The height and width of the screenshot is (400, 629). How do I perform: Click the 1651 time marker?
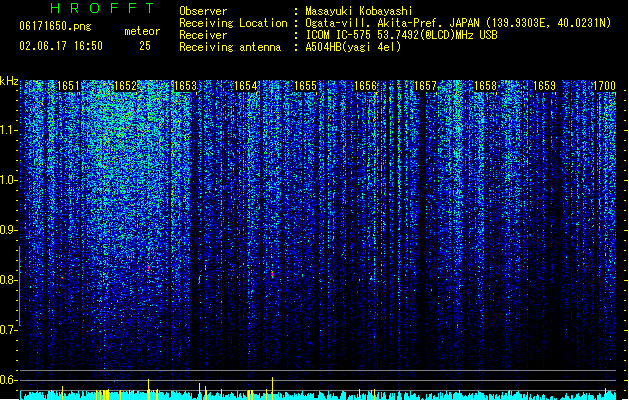(68, 86)
